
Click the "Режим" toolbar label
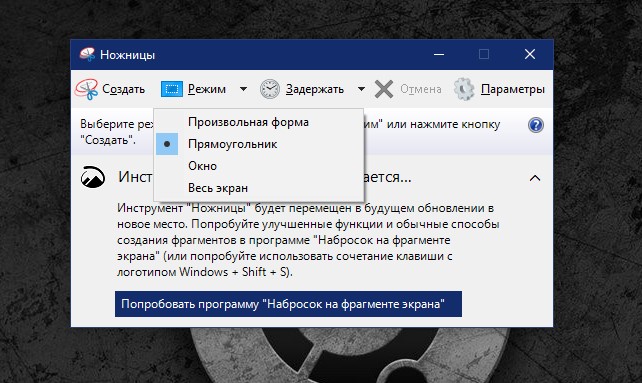(207, 89)
